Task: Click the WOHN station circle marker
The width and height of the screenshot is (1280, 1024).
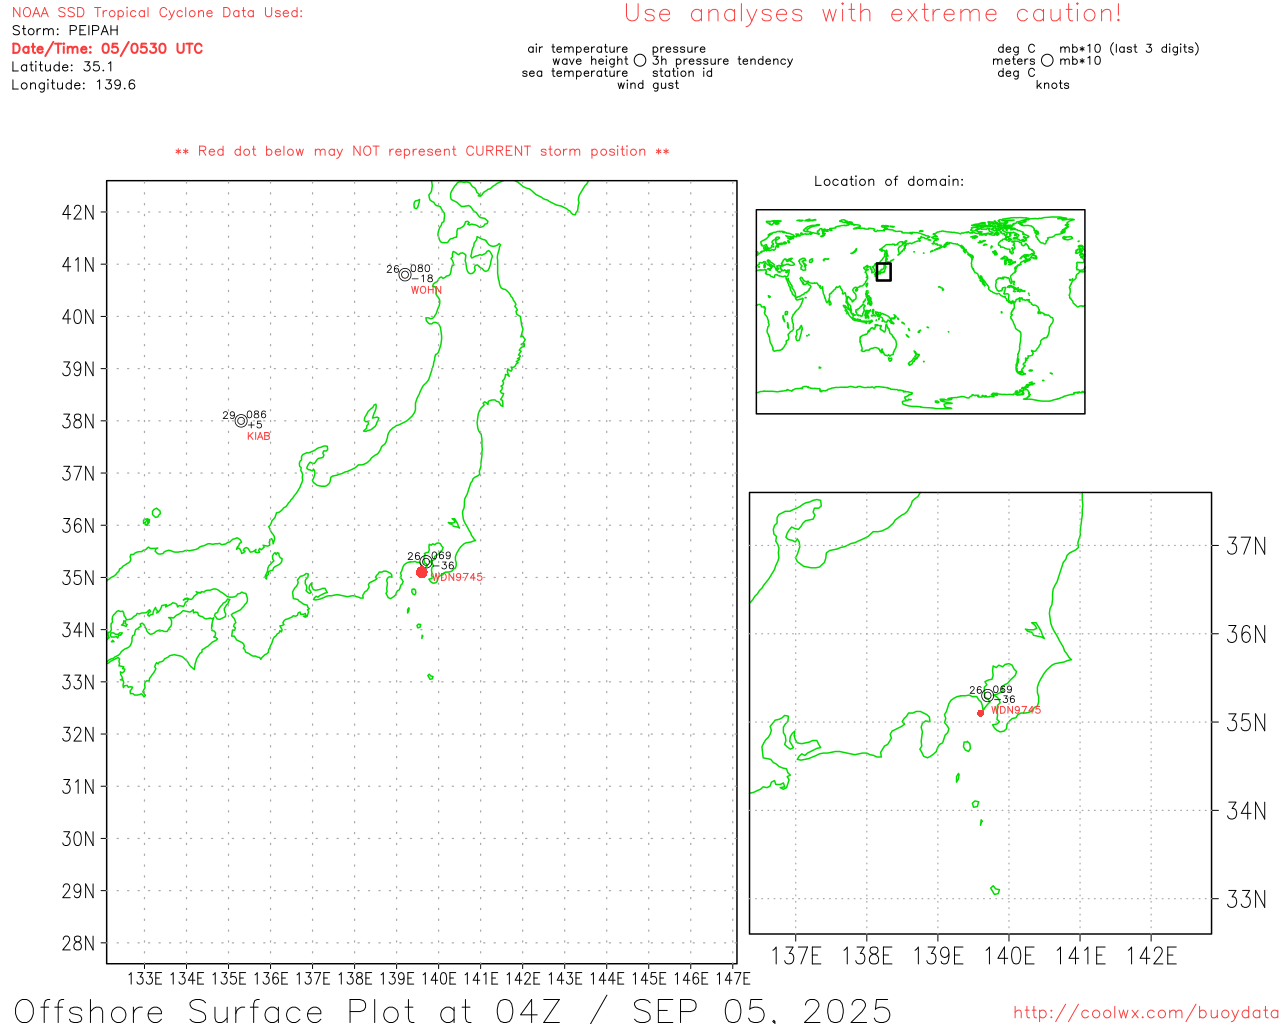Action: (x=405, y=275)
